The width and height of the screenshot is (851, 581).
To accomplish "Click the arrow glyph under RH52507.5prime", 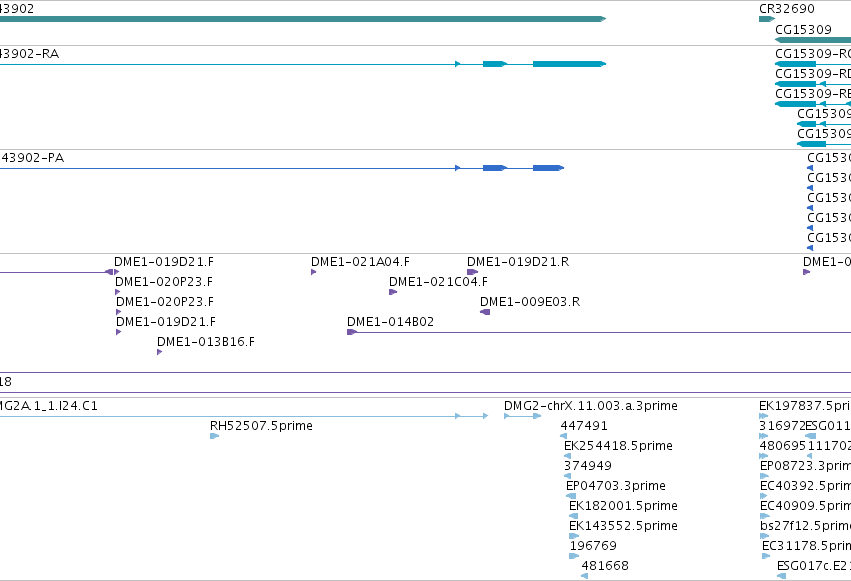I will click(x=214, y=436).
